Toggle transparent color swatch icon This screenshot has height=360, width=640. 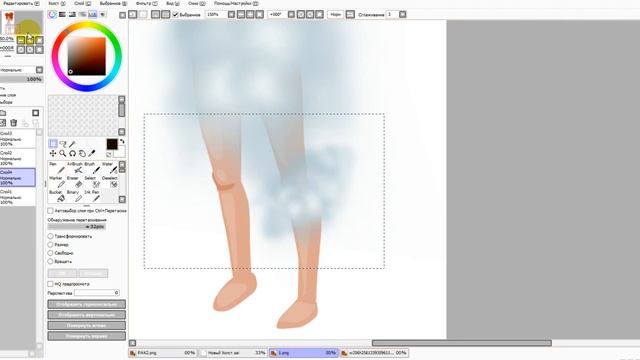[x=109, y=154]
